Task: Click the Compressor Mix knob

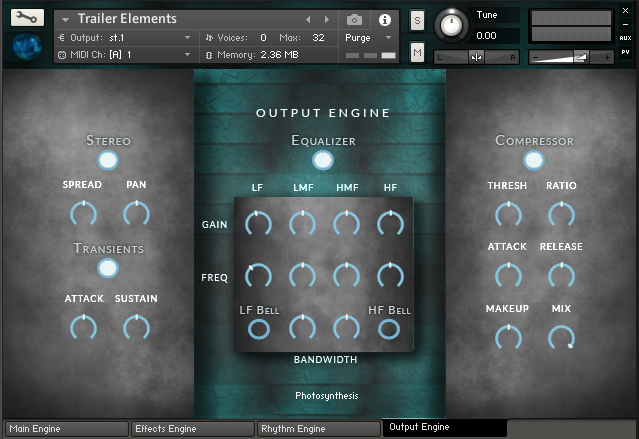Action: (561, 338)
